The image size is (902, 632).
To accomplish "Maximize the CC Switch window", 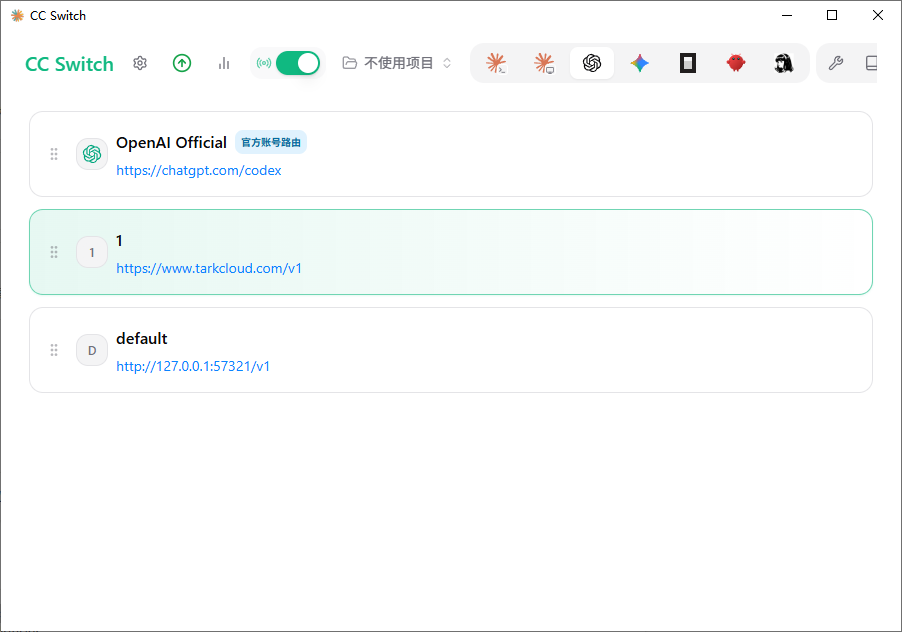I will click(x=832, y=16).
